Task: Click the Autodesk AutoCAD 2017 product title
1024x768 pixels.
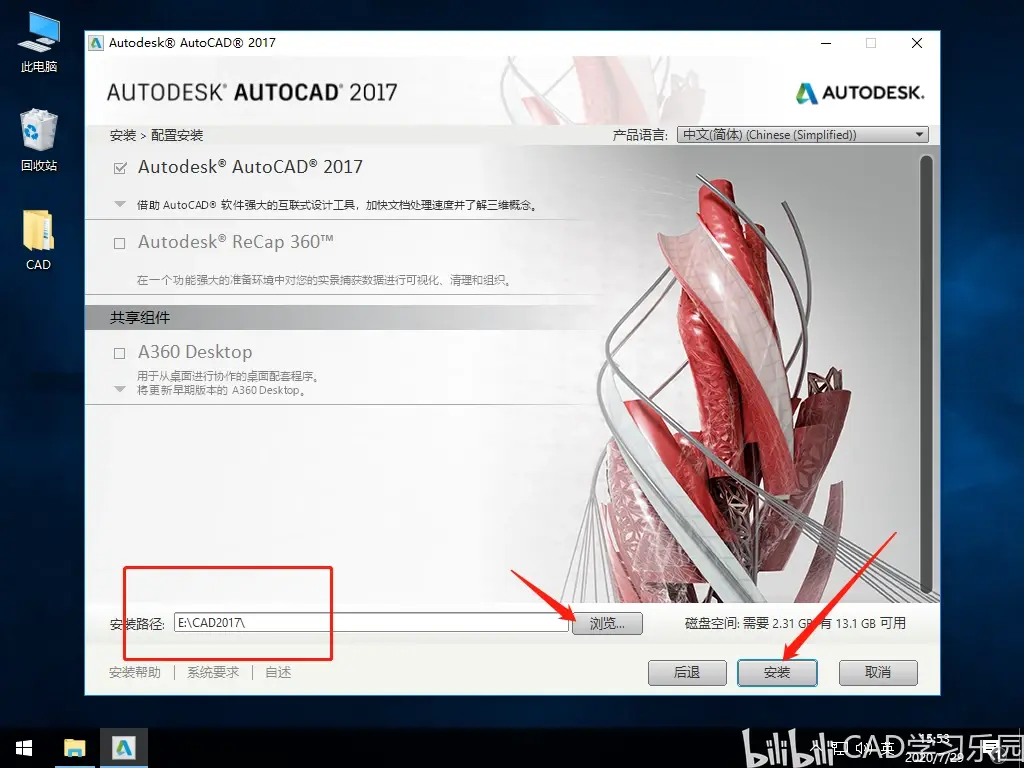Action: (250, 167)
